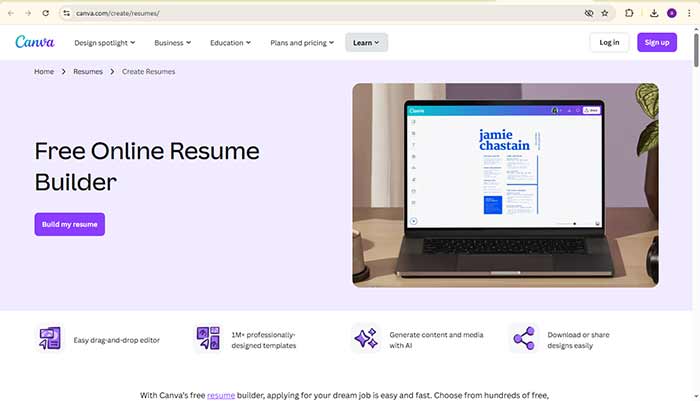
Task: Expand the Business menu
Action: coord(172,43)
